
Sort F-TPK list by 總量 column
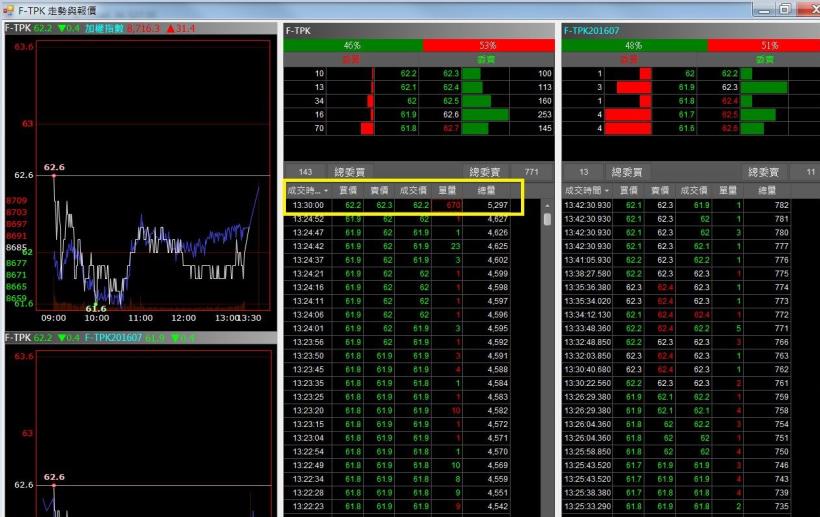pyautogui.click(x=488, y=189)
